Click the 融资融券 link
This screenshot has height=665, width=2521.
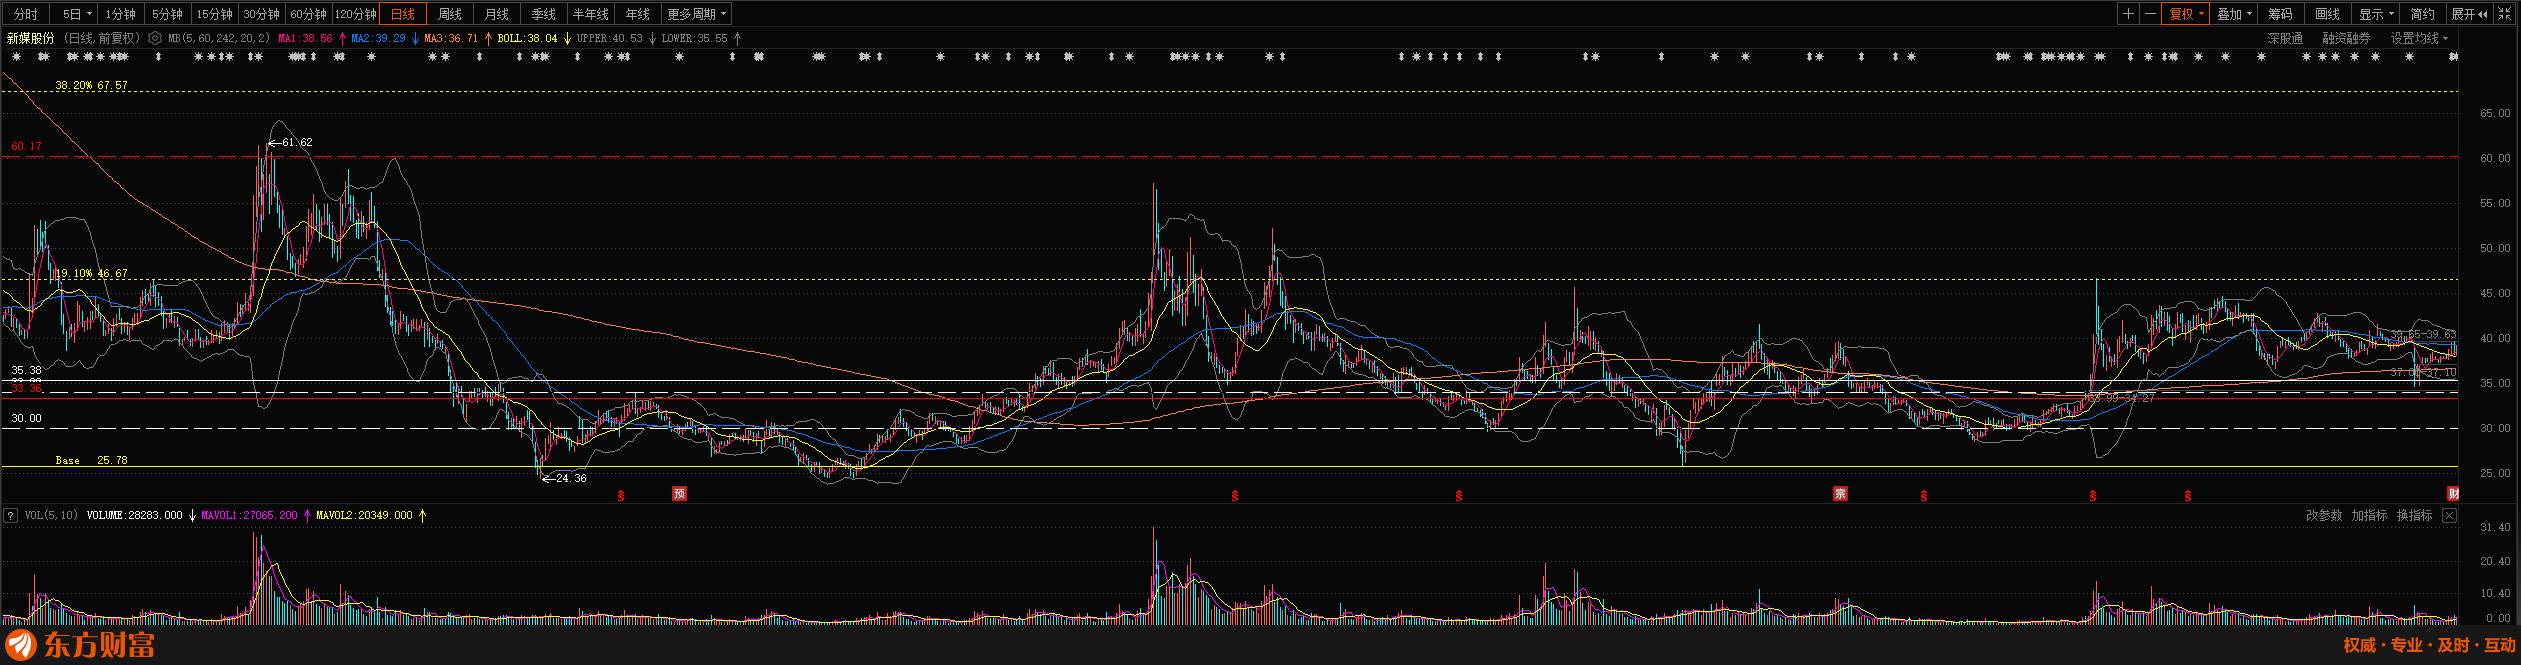click(2346, 39)
